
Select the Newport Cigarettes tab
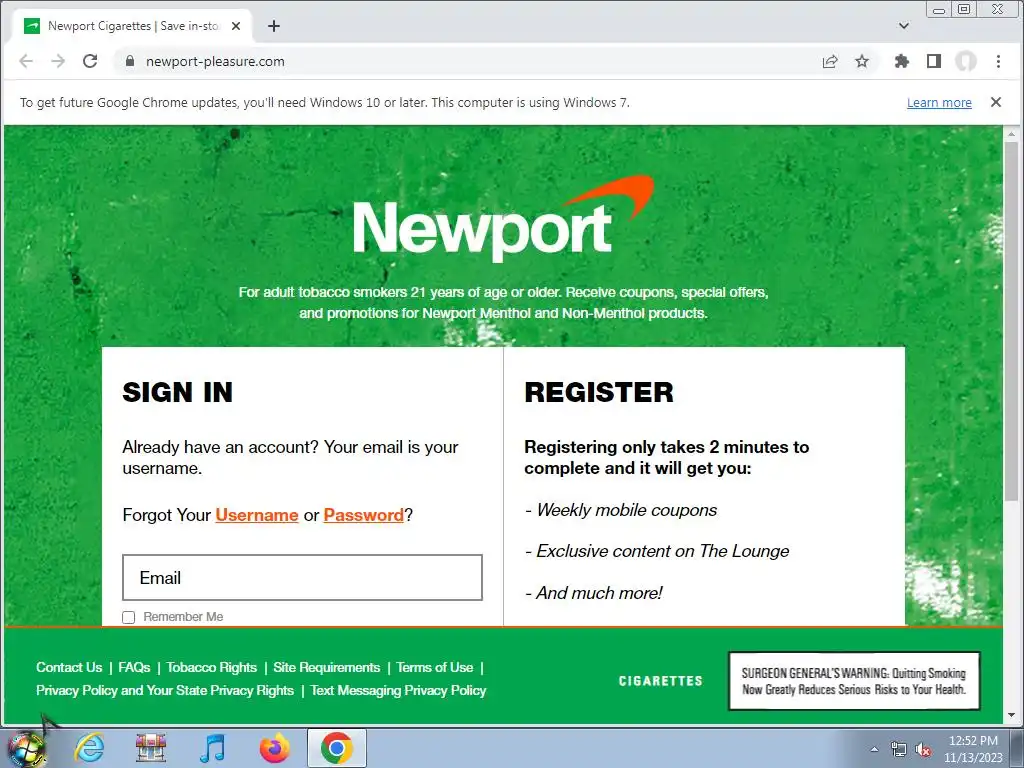tap(132, 26)
